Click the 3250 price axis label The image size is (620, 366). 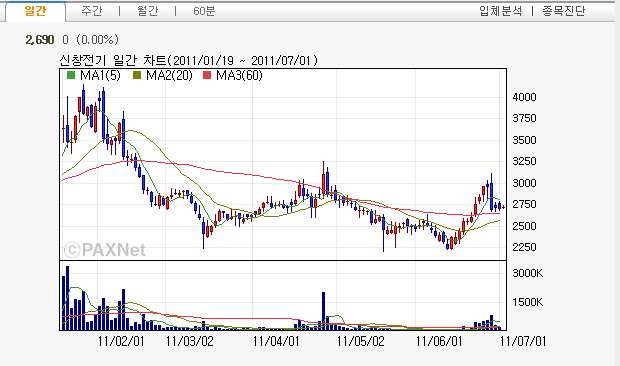(x=524, y=161)
